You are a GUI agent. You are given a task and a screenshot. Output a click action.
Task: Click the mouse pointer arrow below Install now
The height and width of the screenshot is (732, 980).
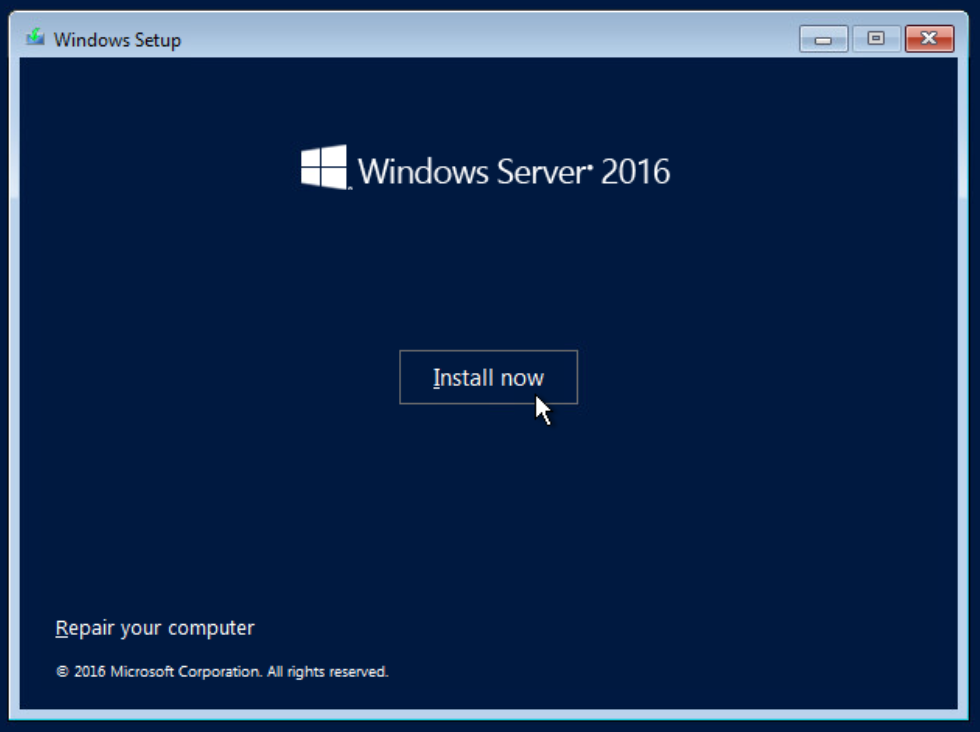tap(542, 409)
